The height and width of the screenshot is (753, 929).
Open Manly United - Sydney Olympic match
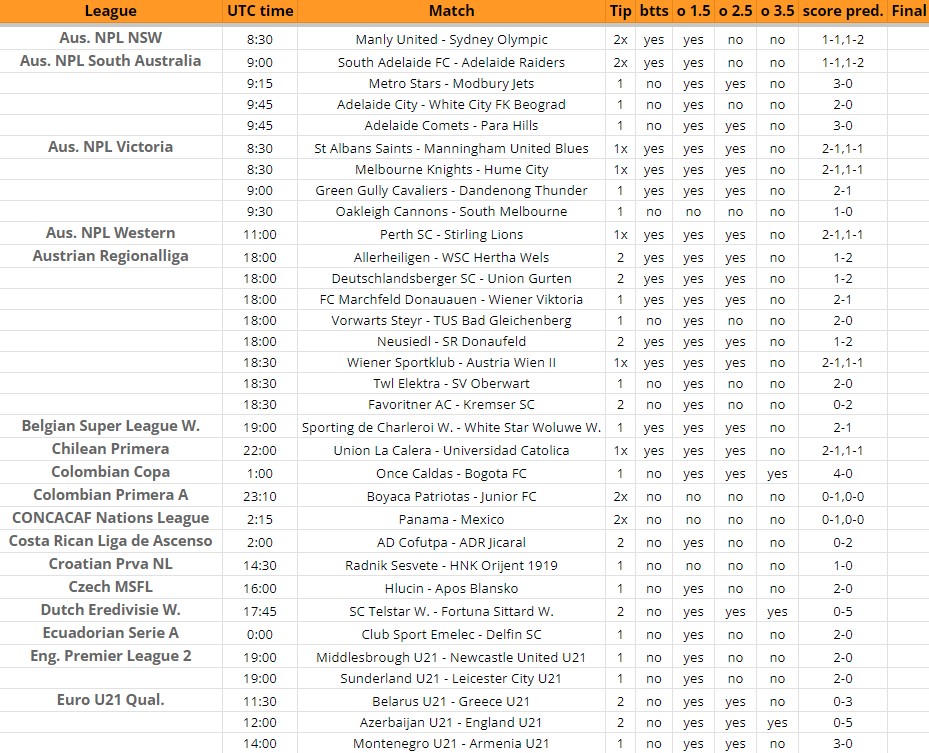pyautogui.click(x=451, y=40)
